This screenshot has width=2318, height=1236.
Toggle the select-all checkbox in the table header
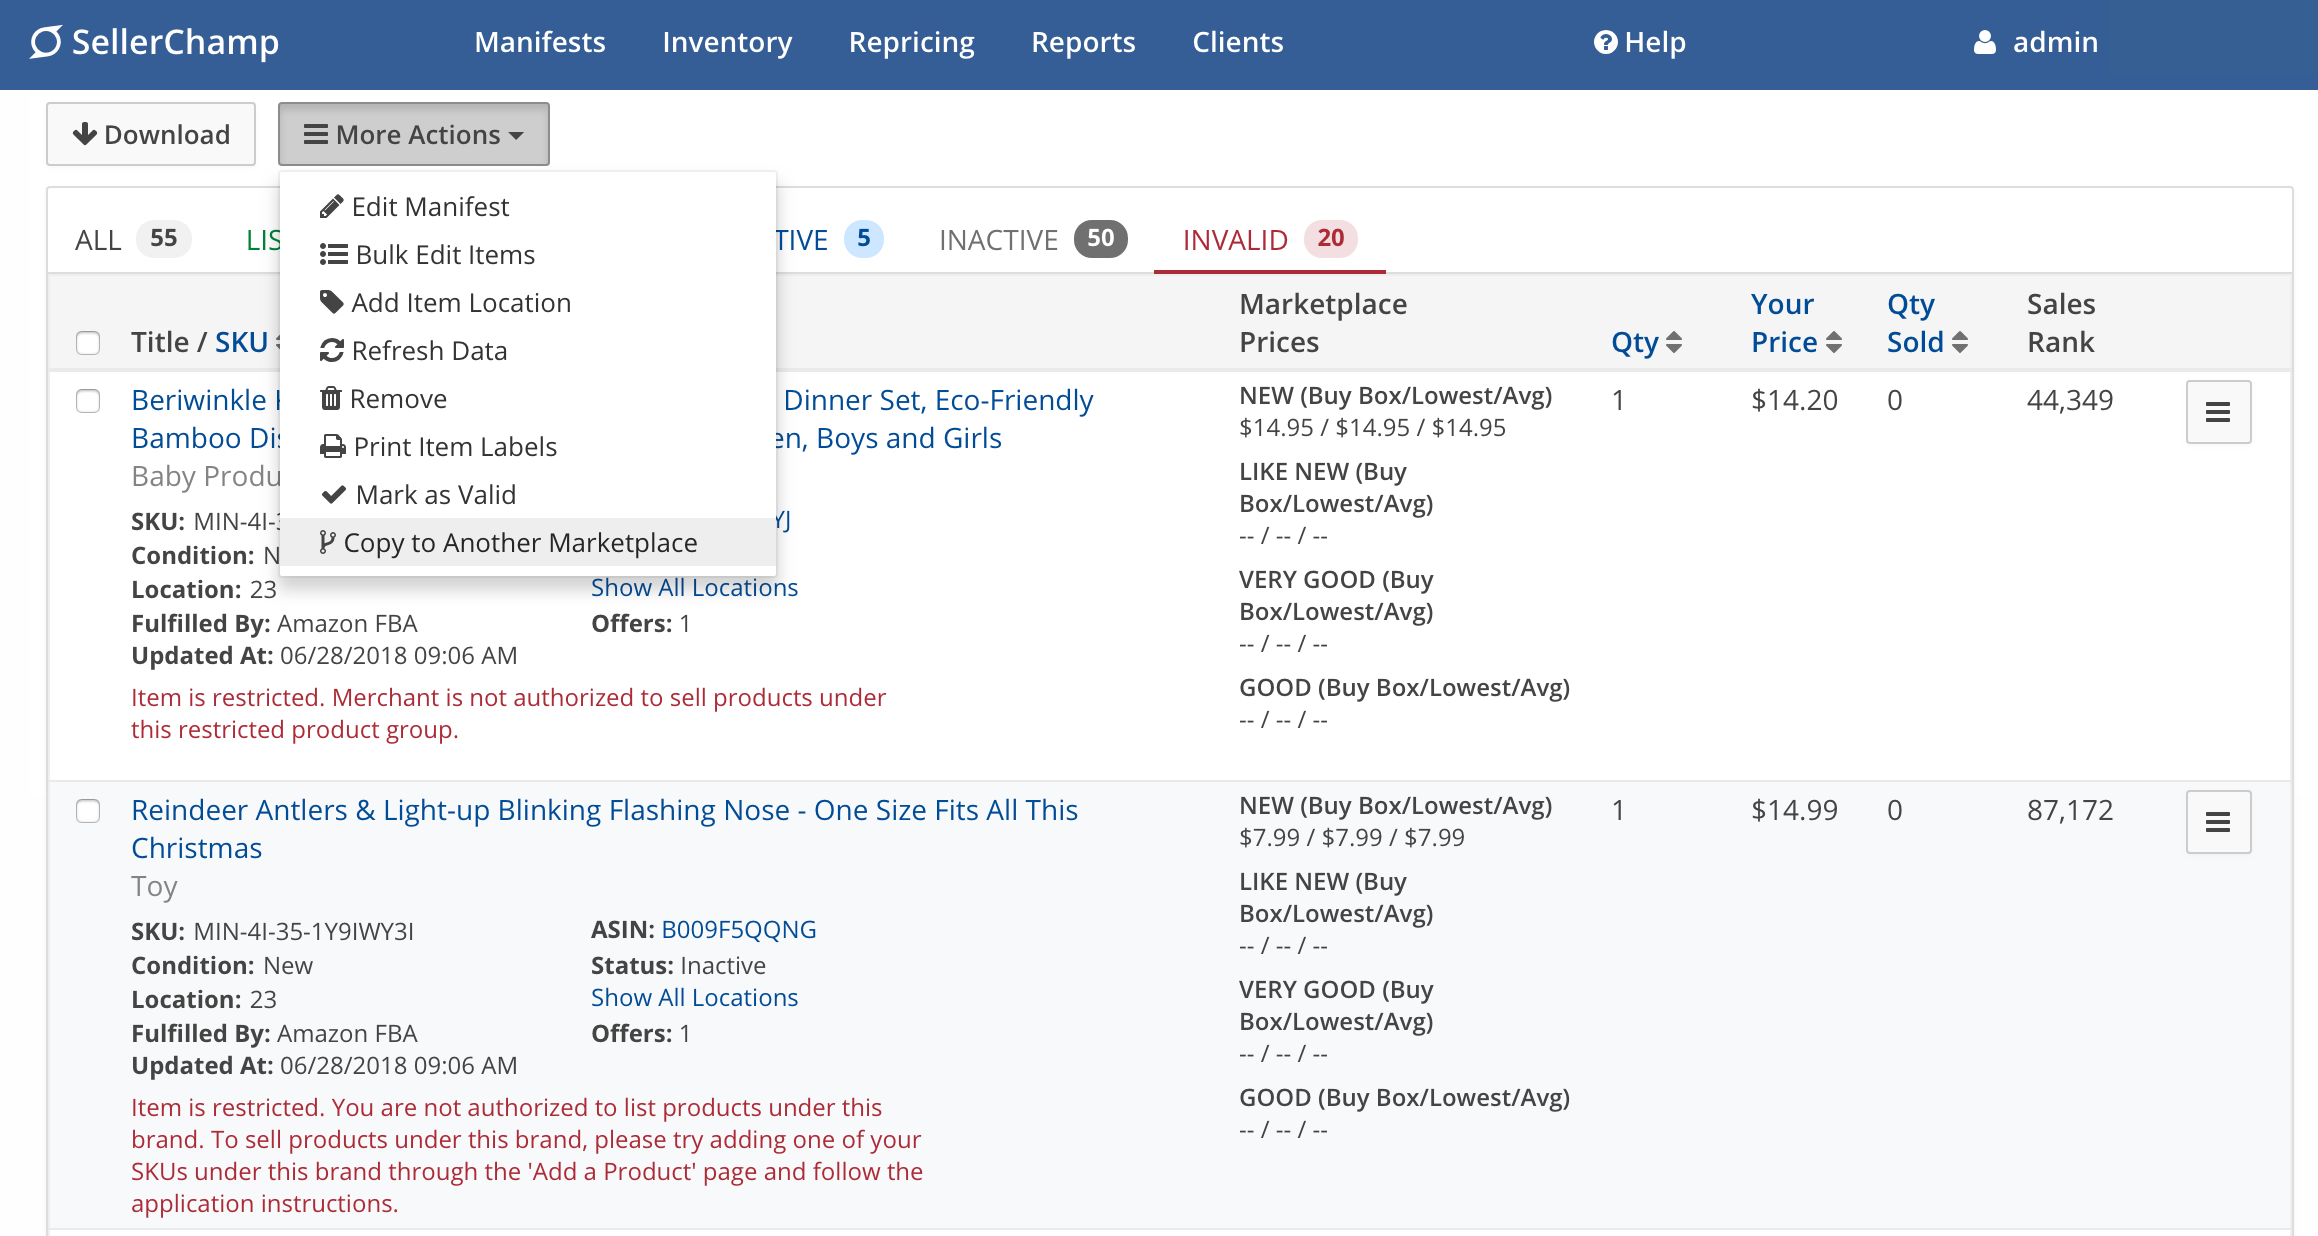coord(88,343)
